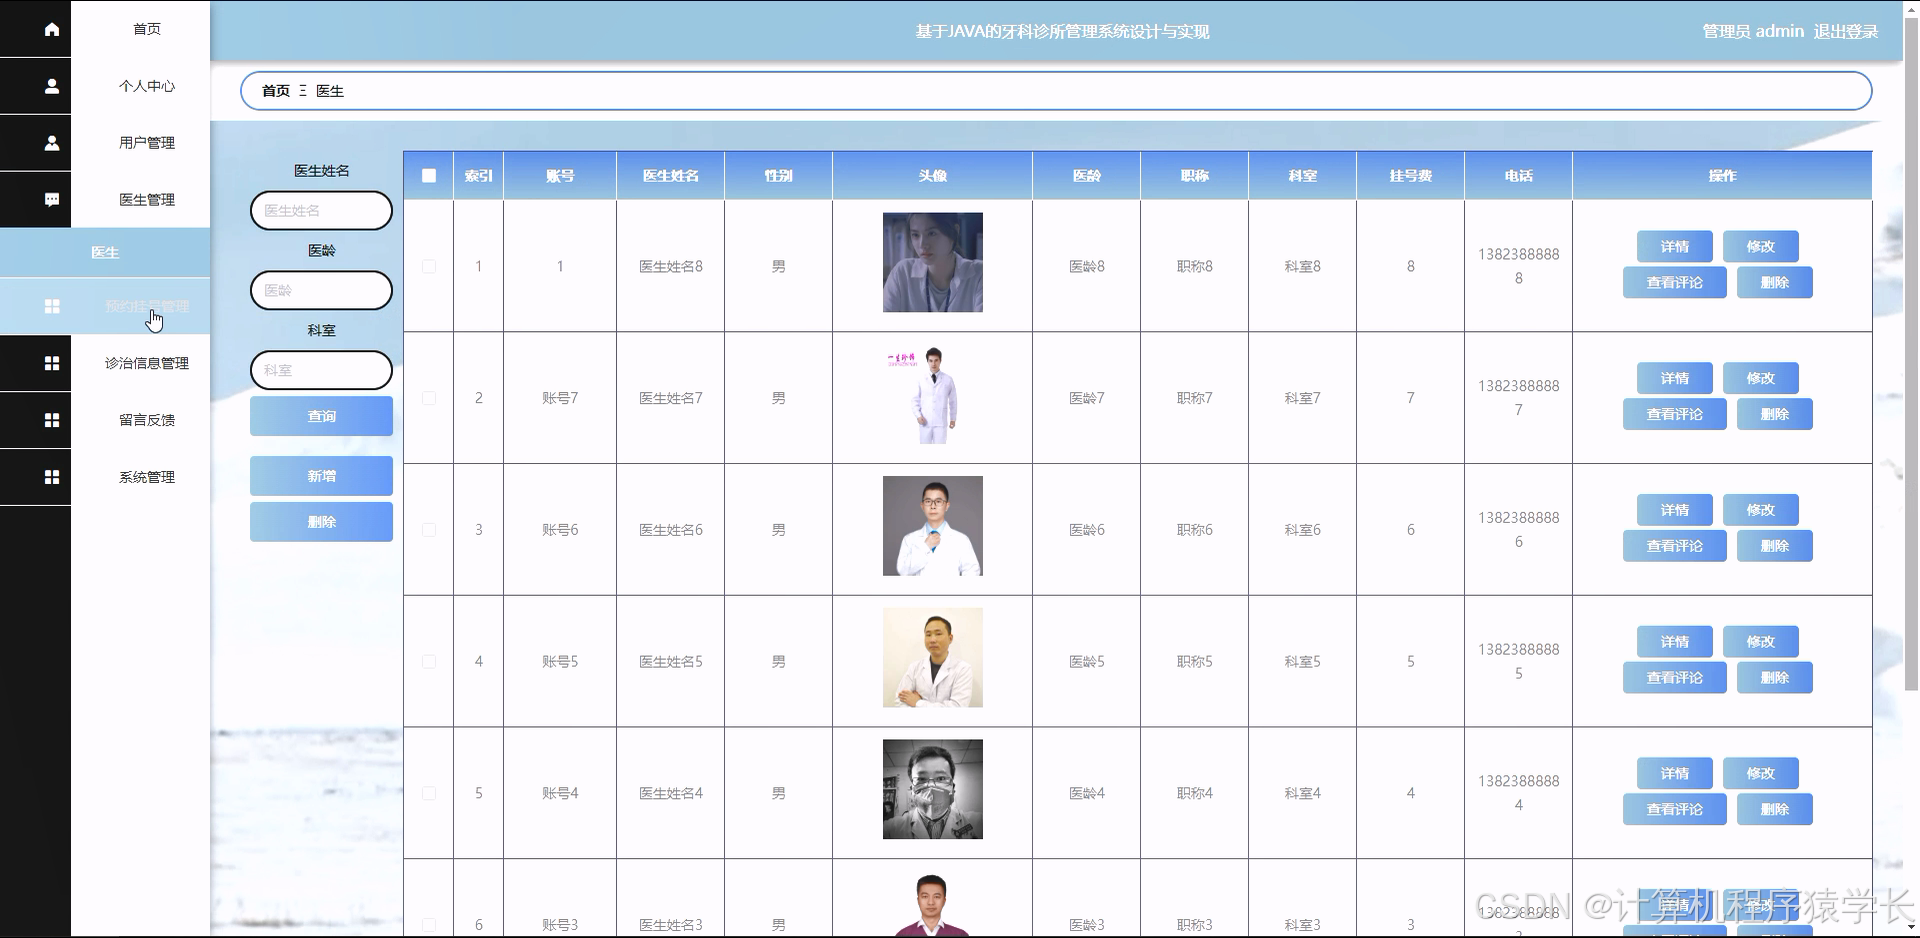Click 修改 for 医生姓名7
This screenshot has height=938, width=1920.
[x=1760, y=379]
